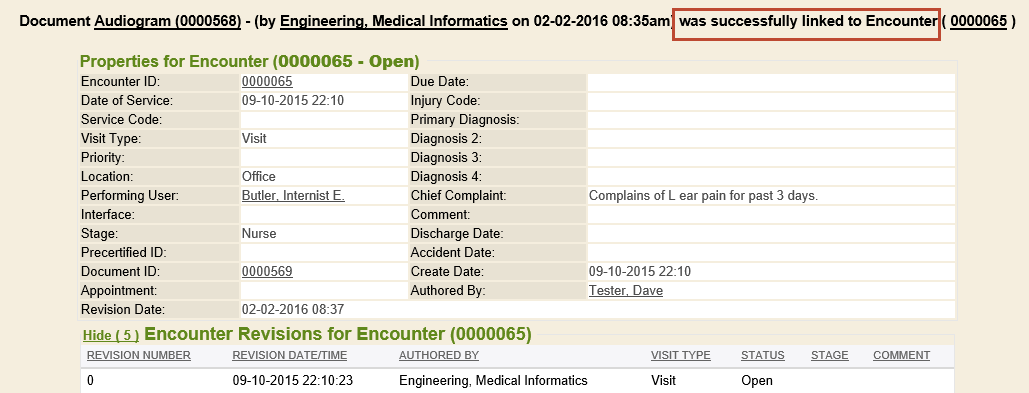Sort by Revision Number column
The width and height of the screenshot is (1029, 393).
click(x=139, y=356)
